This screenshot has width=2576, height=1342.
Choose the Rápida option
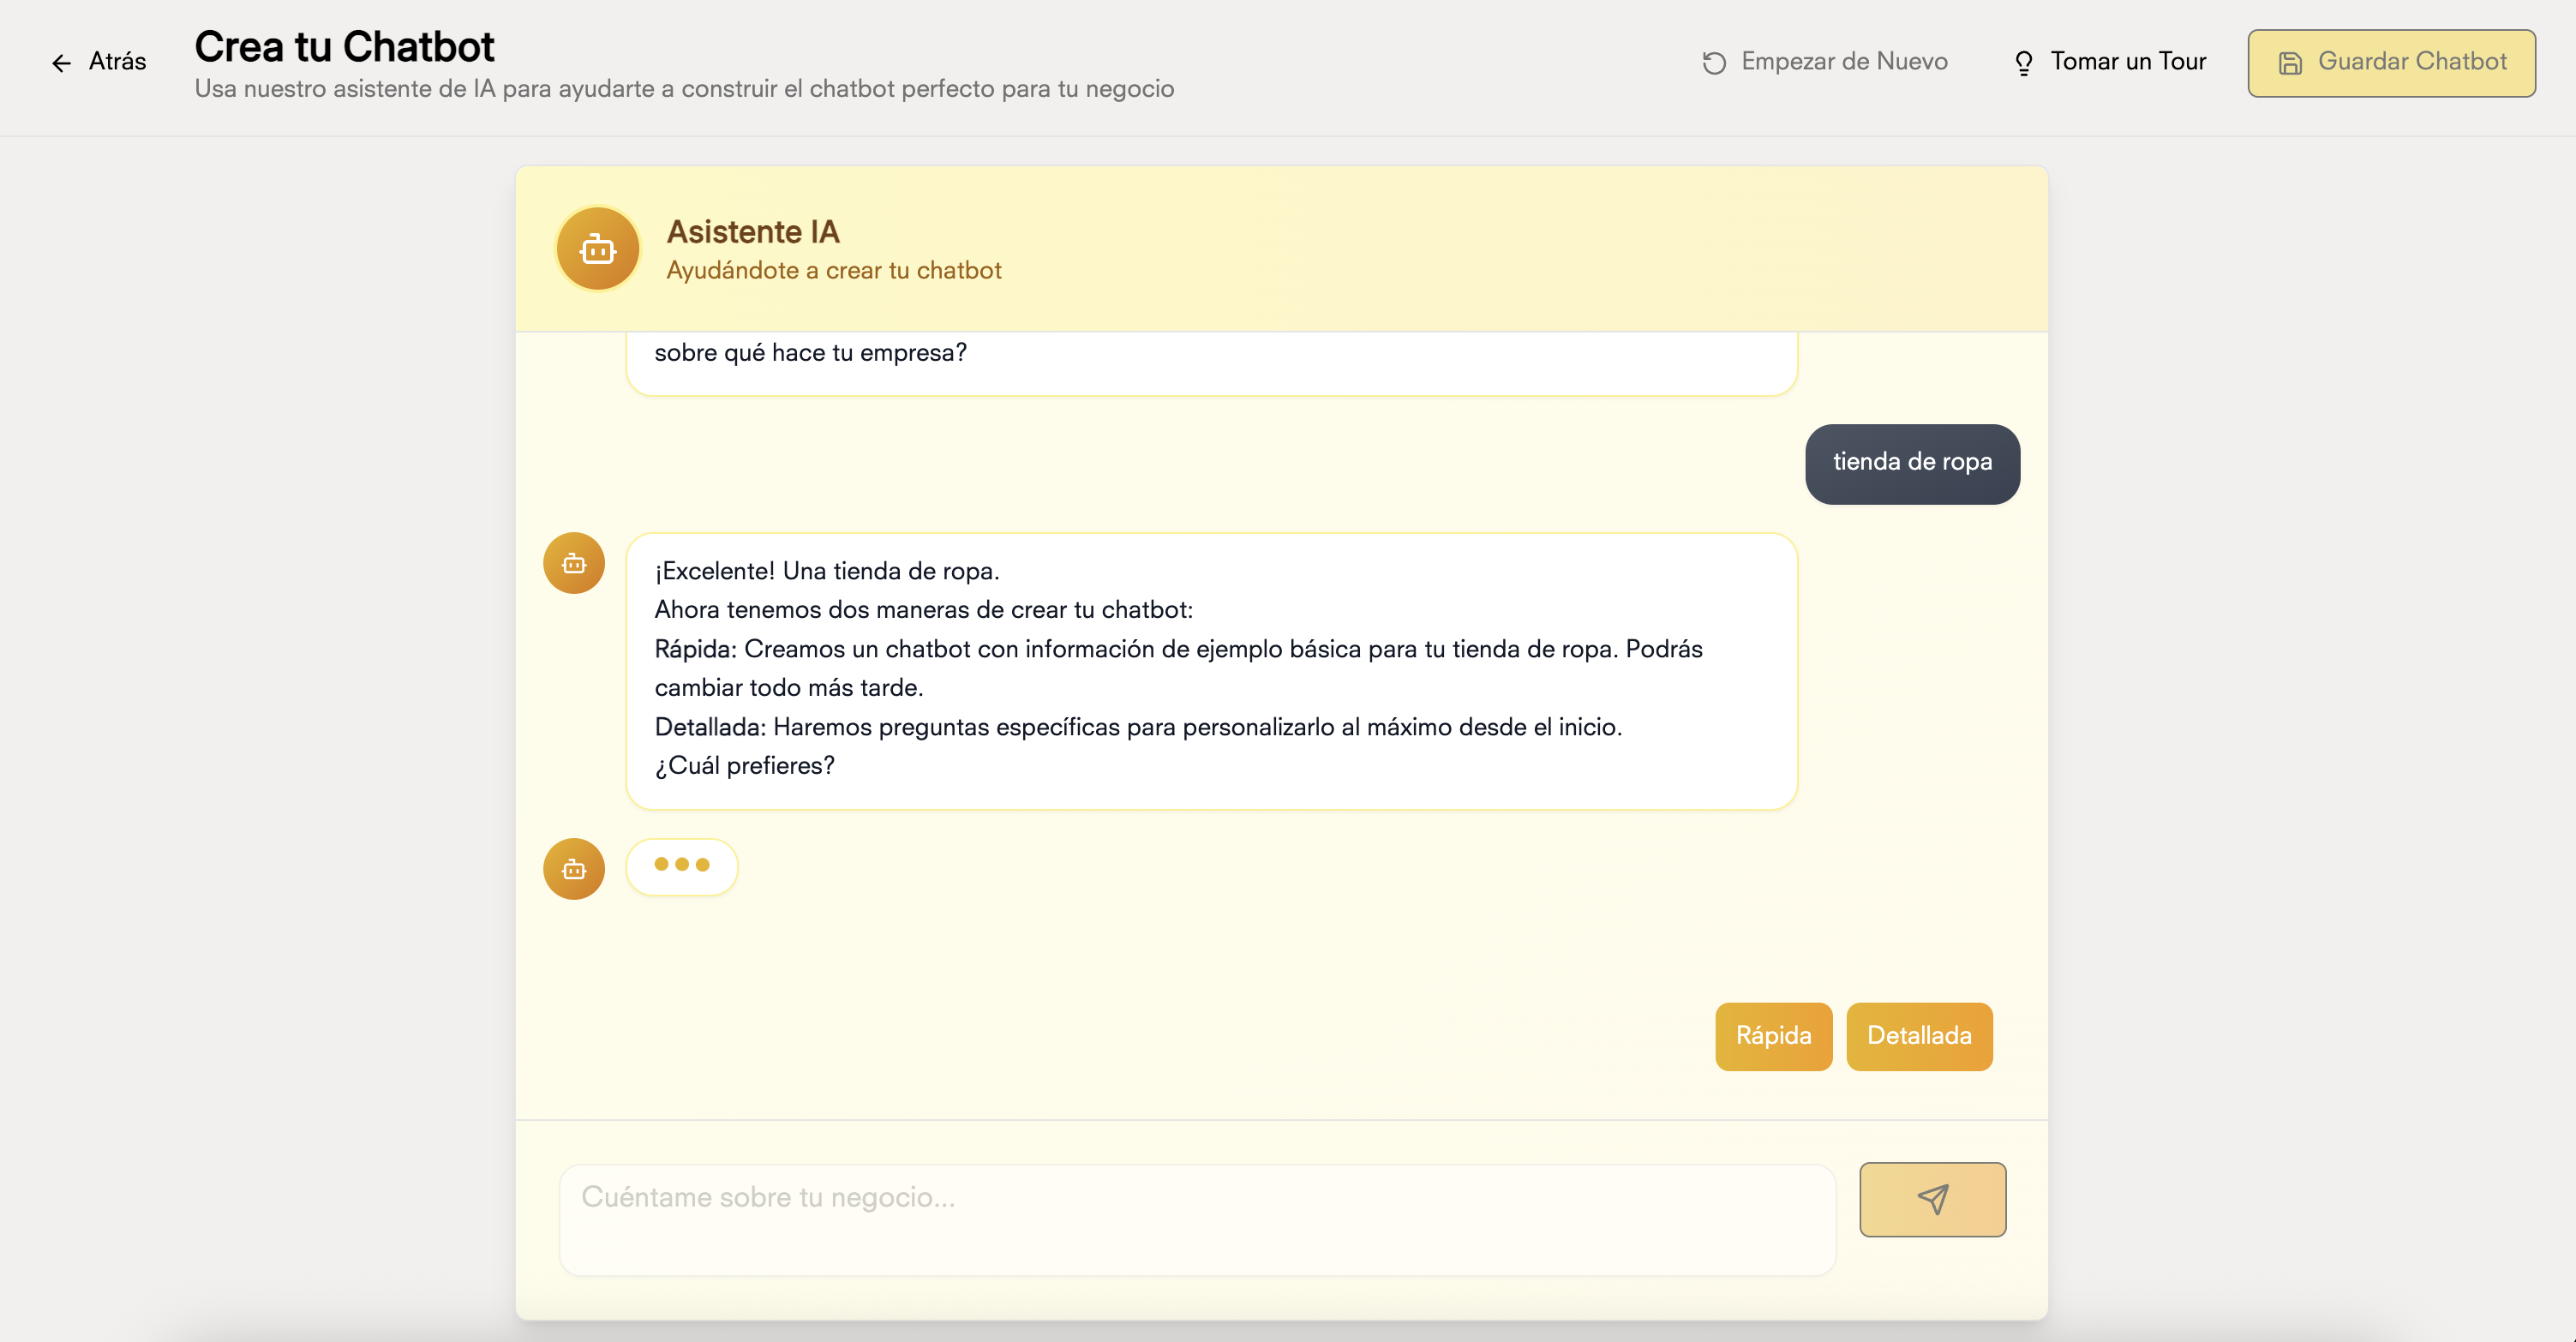tap(1773, 1036)
